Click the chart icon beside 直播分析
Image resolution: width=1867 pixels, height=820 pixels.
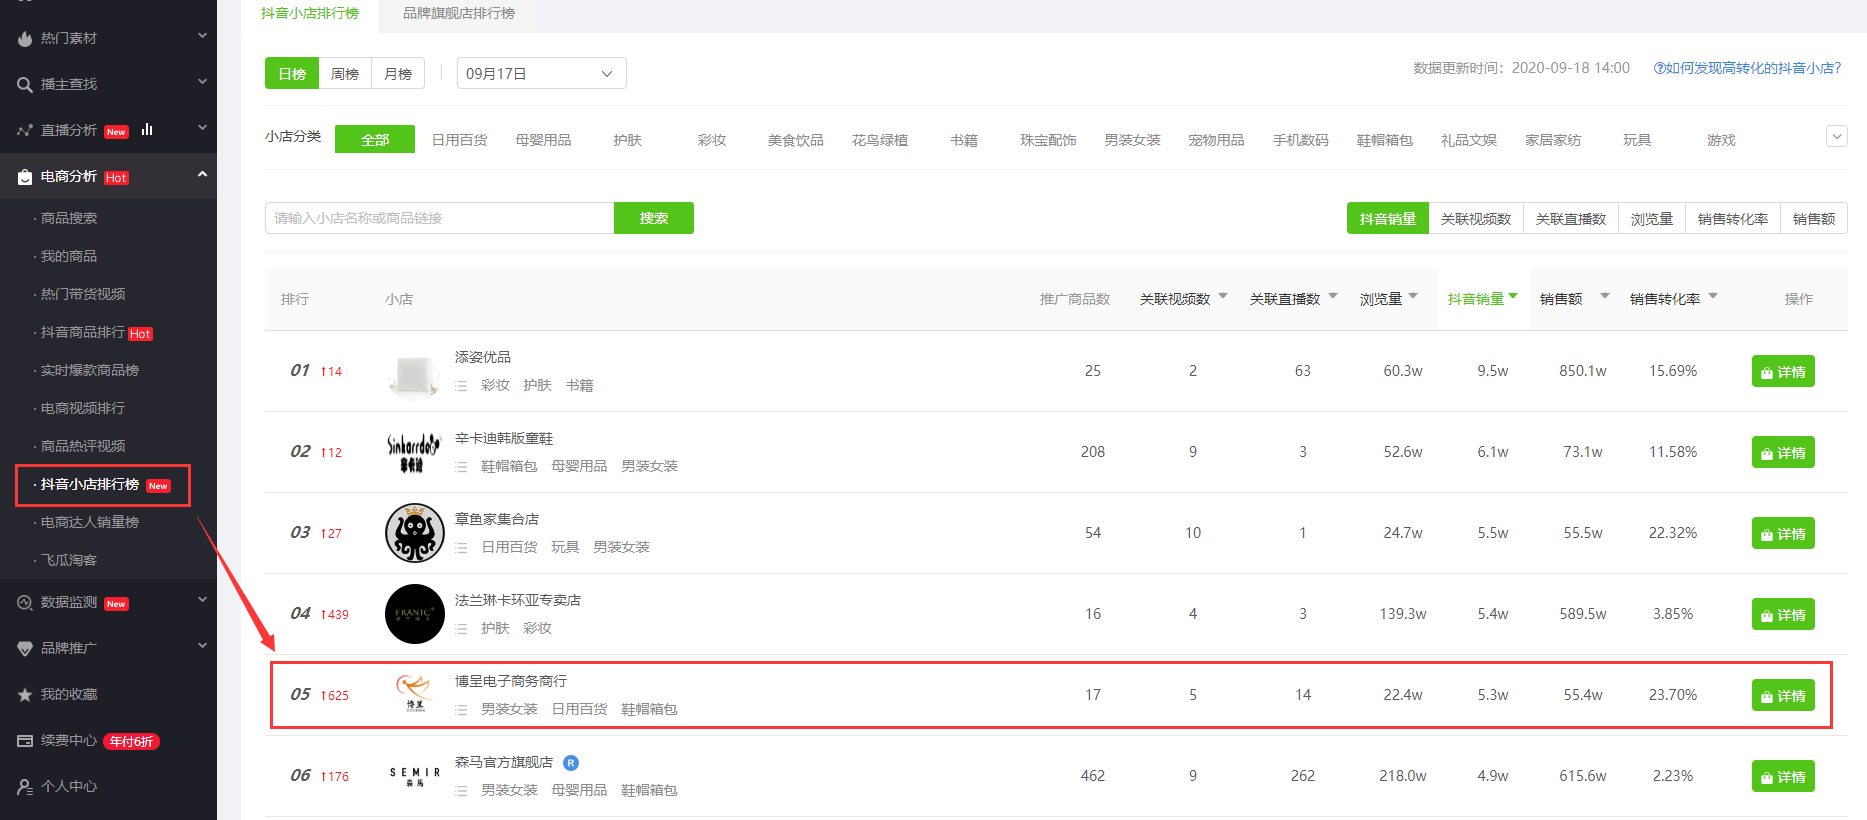25,131
